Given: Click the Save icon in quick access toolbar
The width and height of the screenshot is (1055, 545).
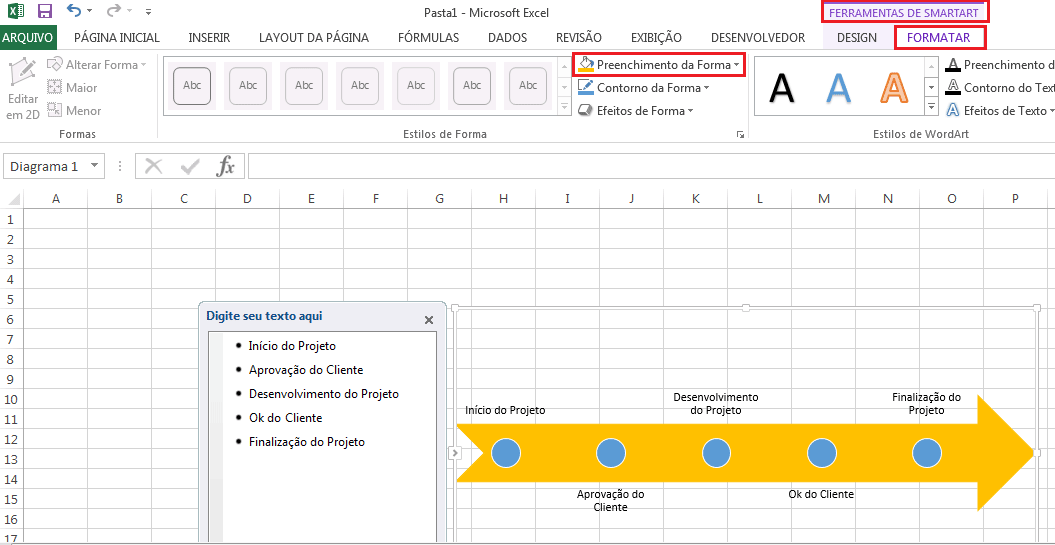Looking at the screenshot, I should tap(44, 12).
